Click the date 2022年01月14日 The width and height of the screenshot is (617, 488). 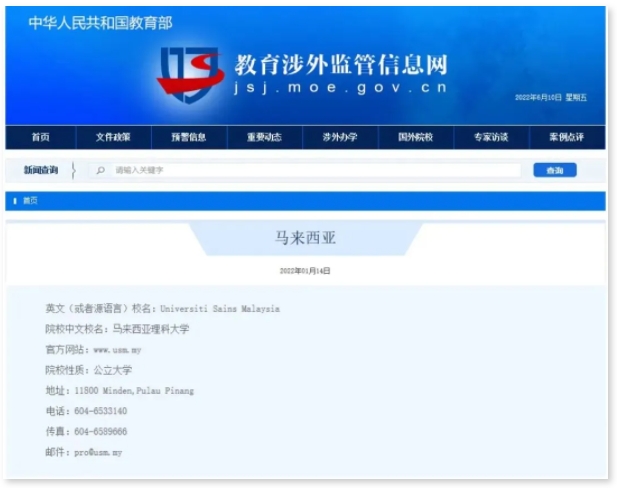305,271
